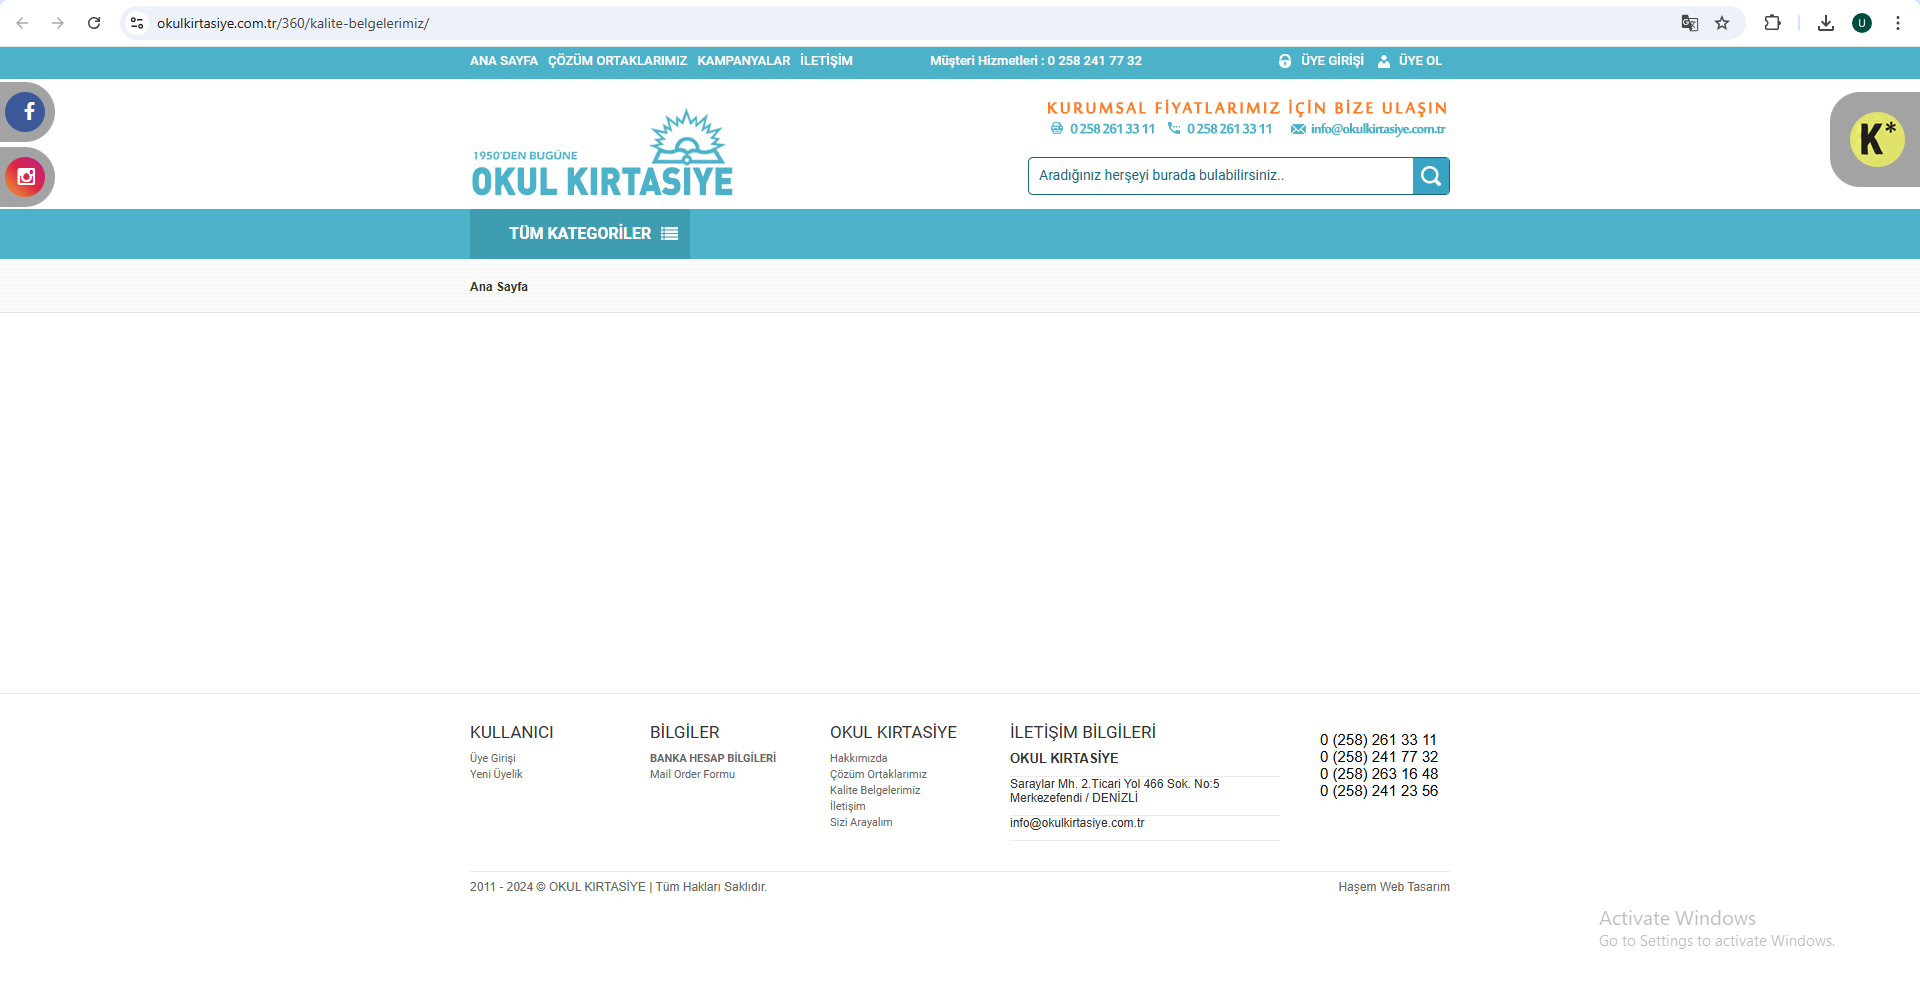The height and width of the screenshot is (993, 1920).
Task: Click header email info@okulkirtasiye.com.tr
Action: click(x=1378, y=129)
